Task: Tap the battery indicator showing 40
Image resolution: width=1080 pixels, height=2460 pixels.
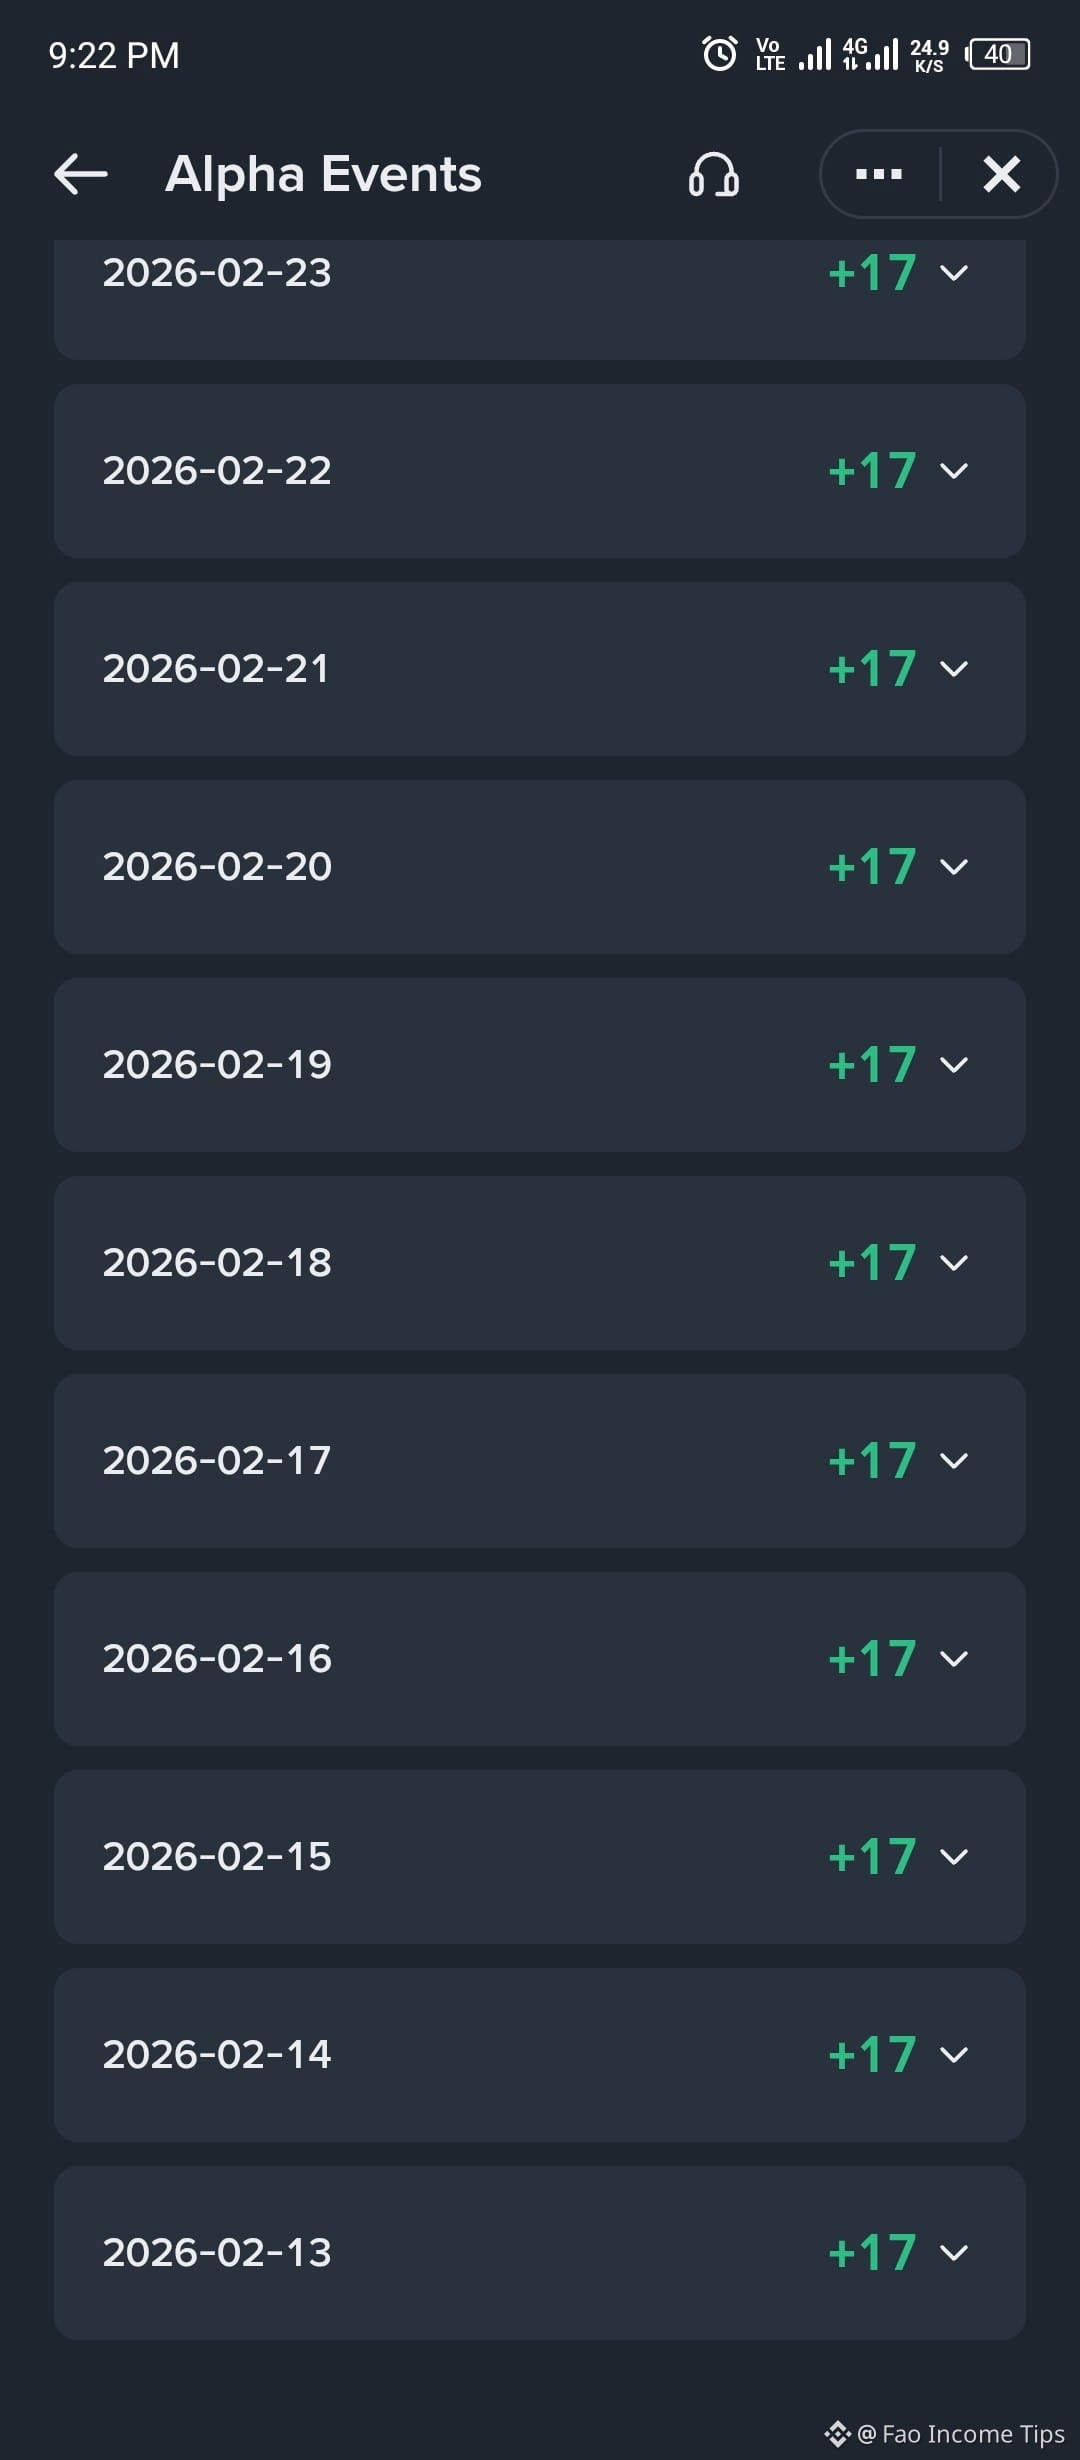Action: (998, 54)
